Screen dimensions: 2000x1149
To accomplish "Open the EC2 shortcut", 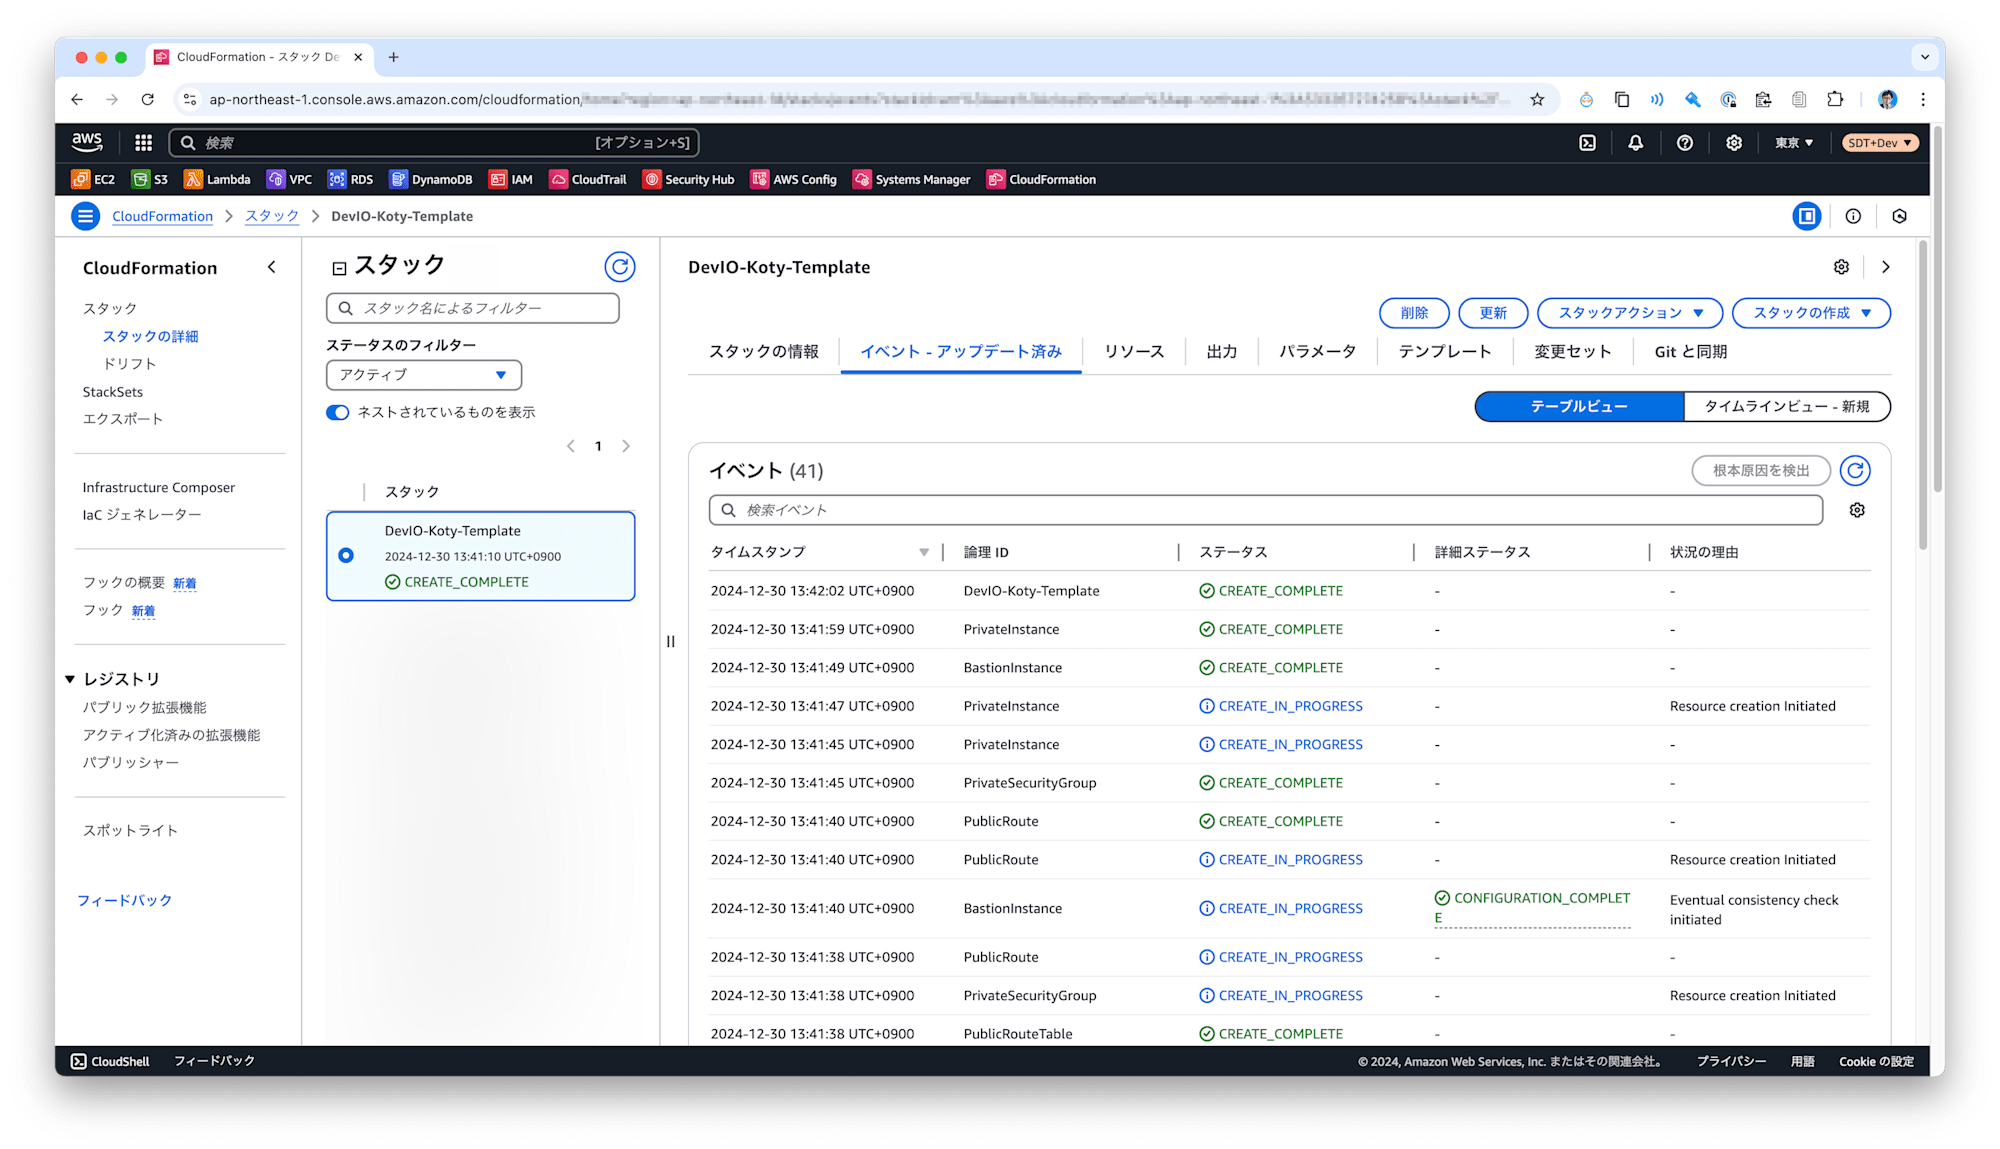I will coord(93,180).
